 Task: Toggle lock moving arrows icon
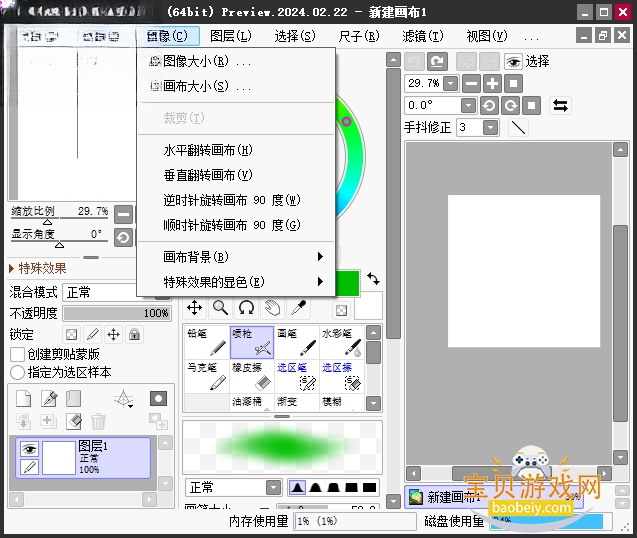tap(113, 334)
